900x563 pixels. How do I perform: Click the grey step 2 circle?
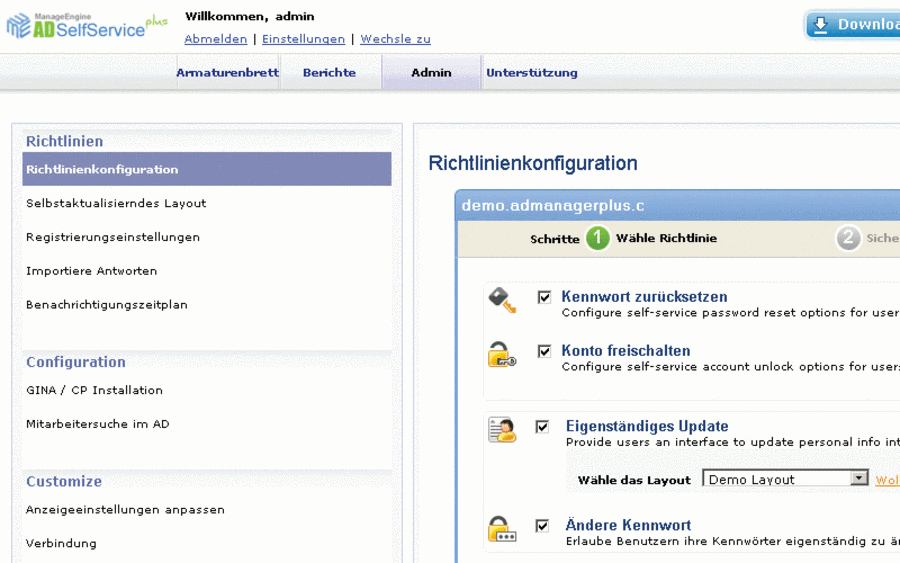point(848,238)
